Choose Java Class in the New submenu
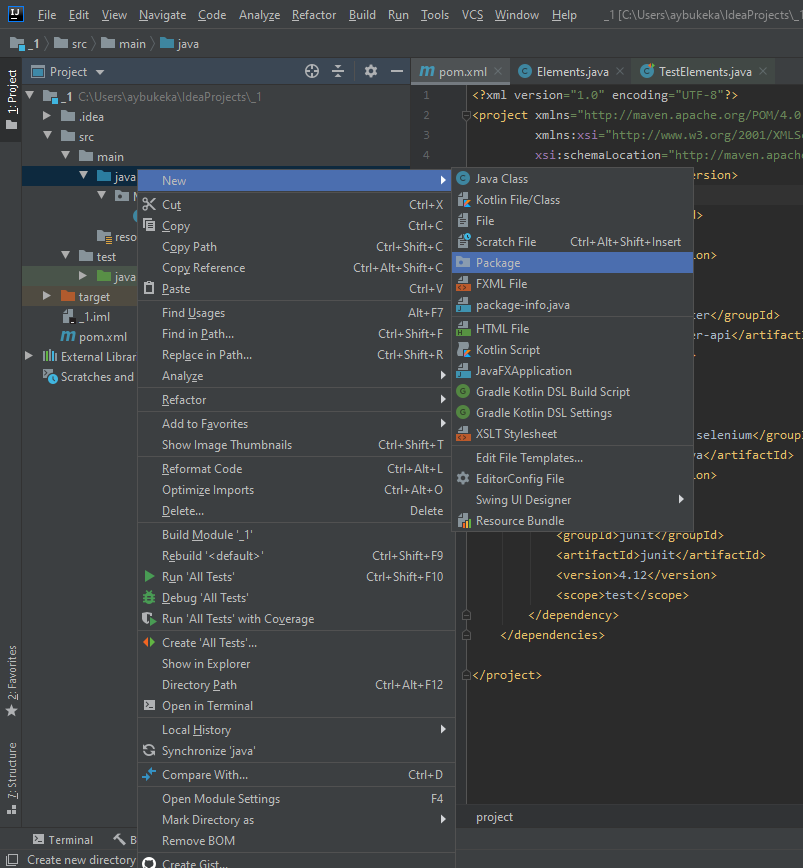 (x=572, y=179)
